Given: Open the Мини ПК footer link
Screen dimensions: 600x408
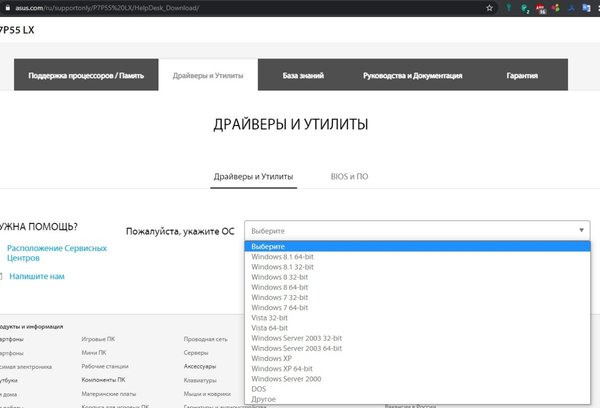Looking at the screenshot, I should coord(94,353).
